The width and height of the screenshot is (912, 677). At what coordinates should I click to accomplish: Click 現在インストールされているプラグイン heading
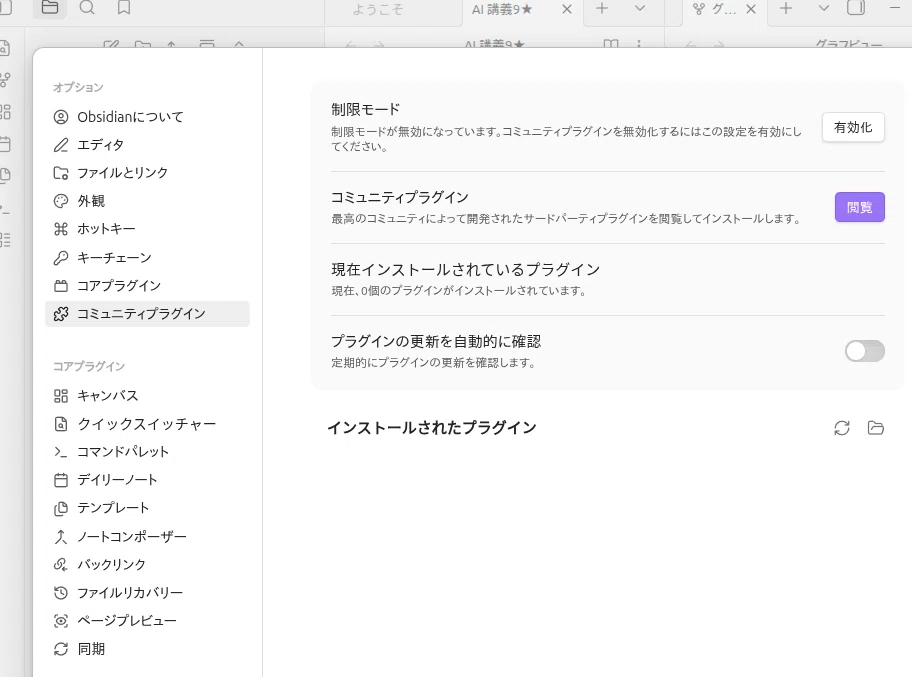465,270
